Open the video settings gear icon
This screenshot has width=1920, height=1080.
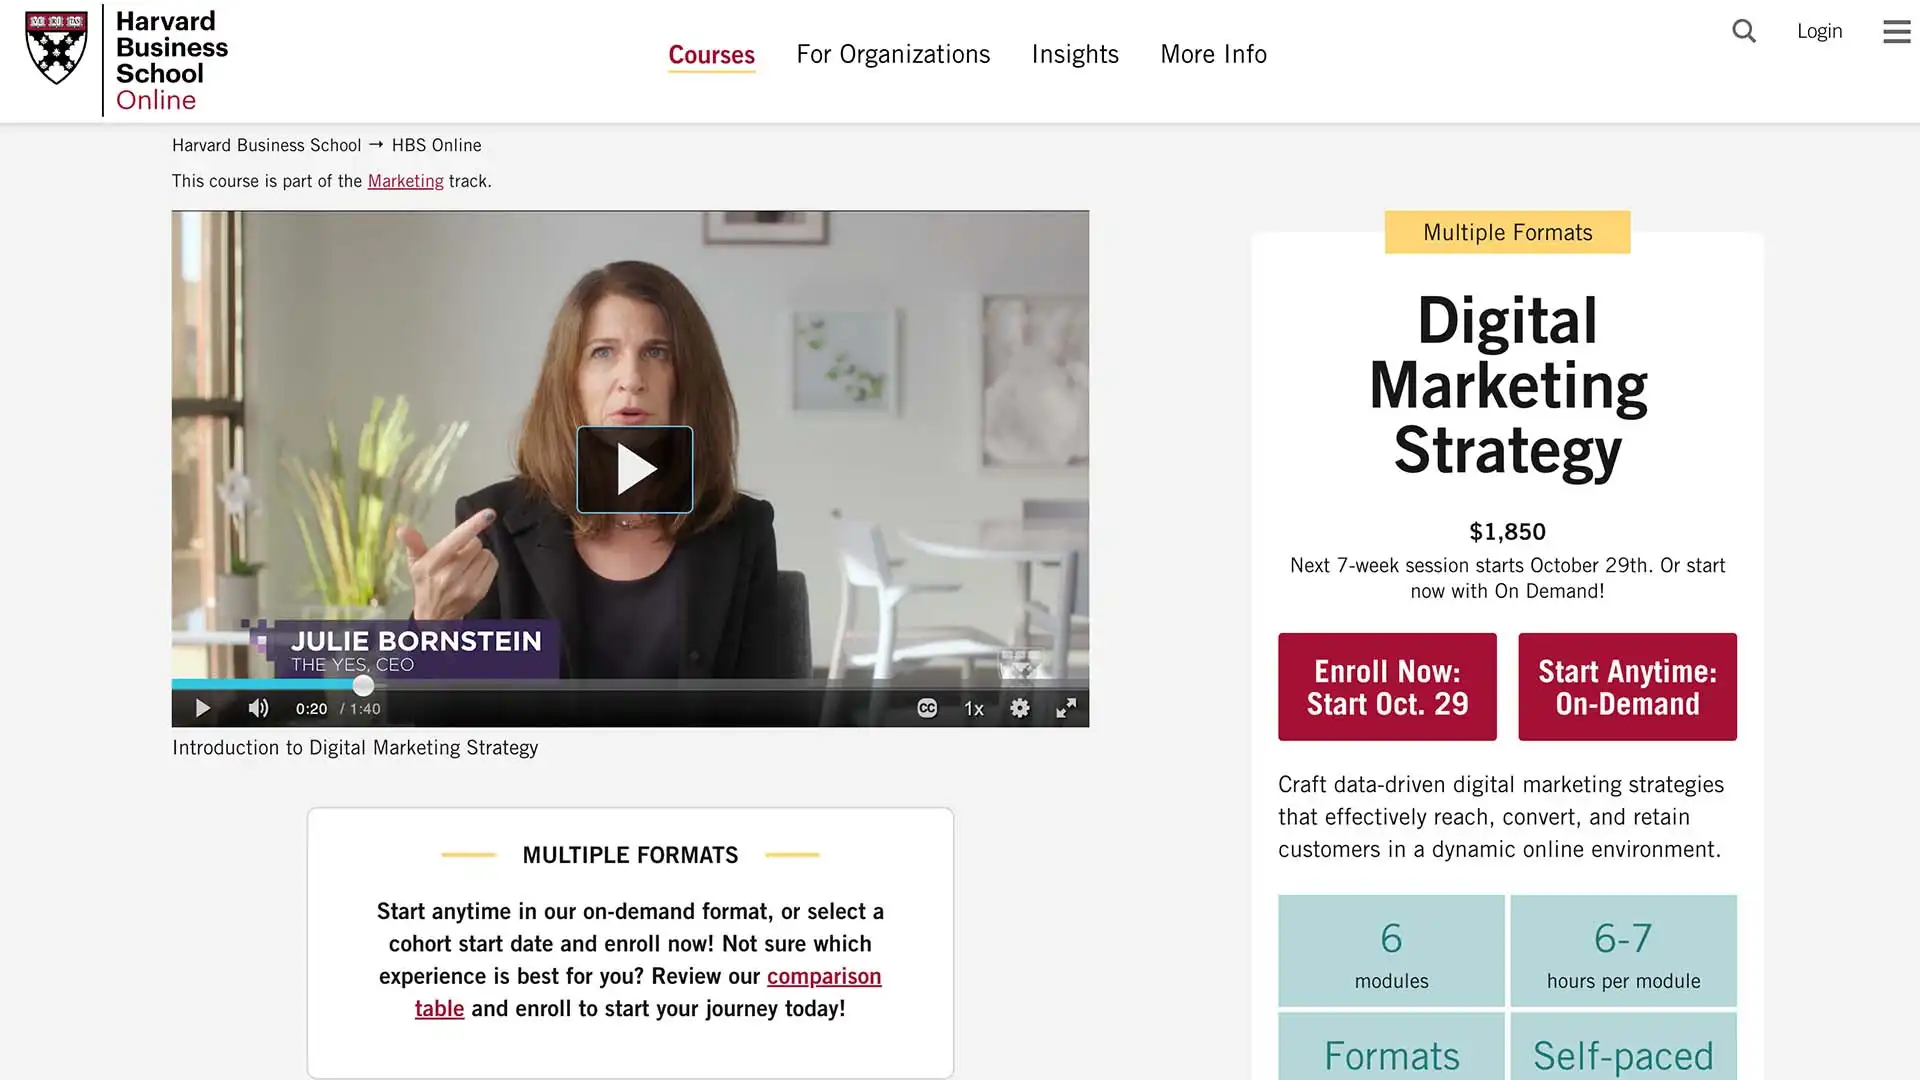(x=1019, y=708)
